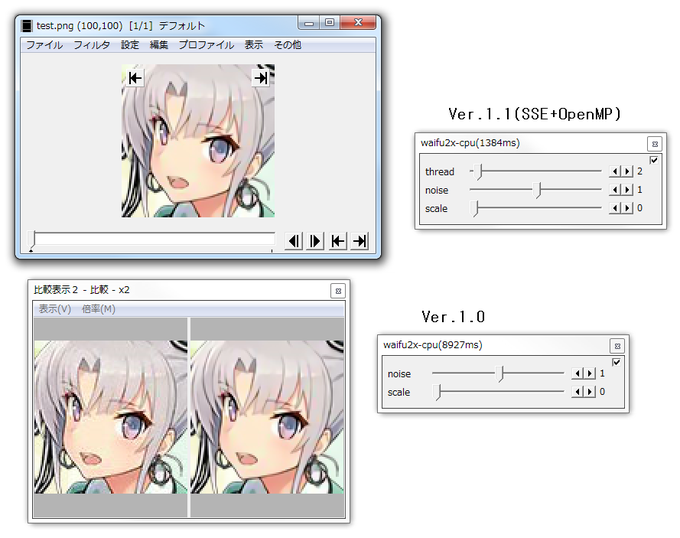Increase thread value with right arrow
Image resolution: width=680 pixels, height=538 pixels.
click(x=627, y=171)
